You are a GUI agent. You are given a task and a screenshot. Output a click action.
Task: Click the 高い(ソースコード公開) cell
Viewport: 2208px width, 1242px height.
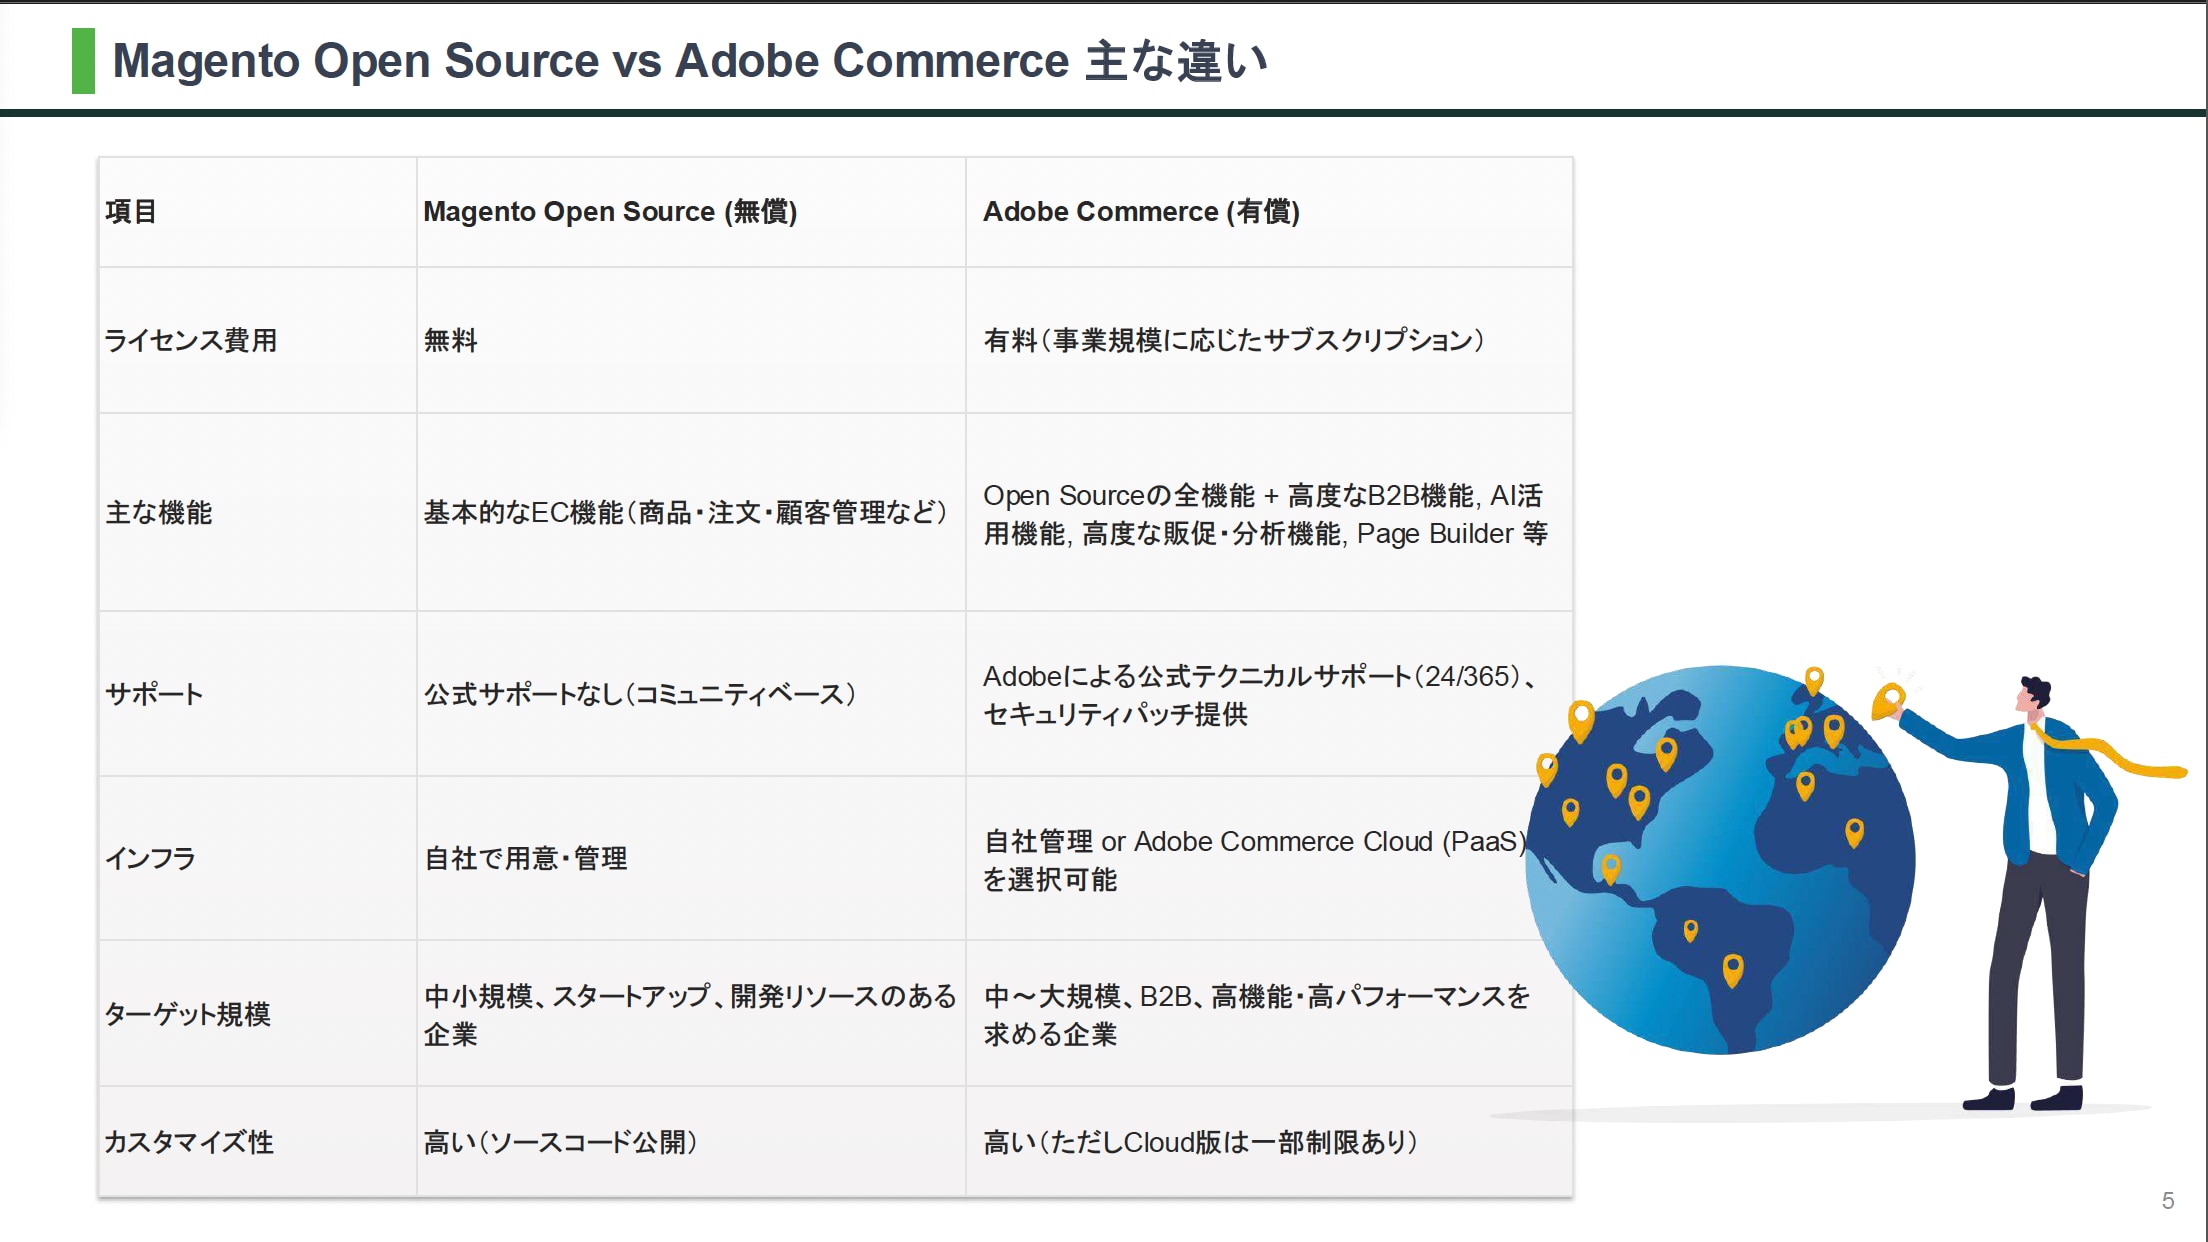click(x=560, y=1142)
